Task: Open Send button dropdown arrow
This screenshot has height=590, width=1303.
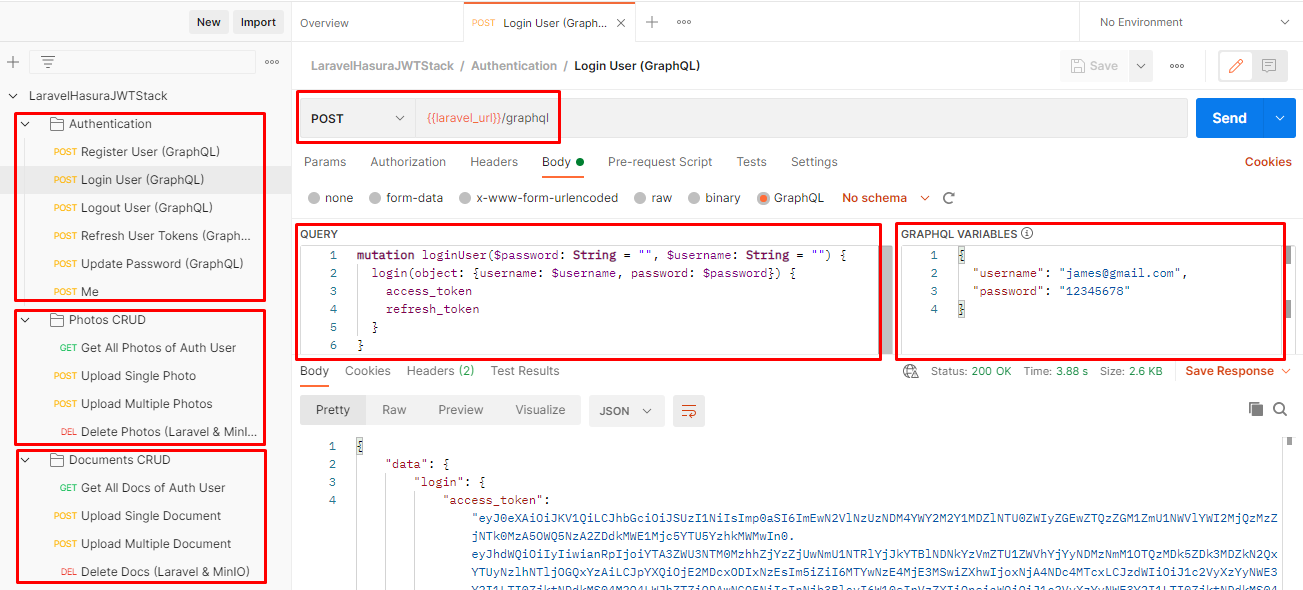Action: [x=1279, y=118]
